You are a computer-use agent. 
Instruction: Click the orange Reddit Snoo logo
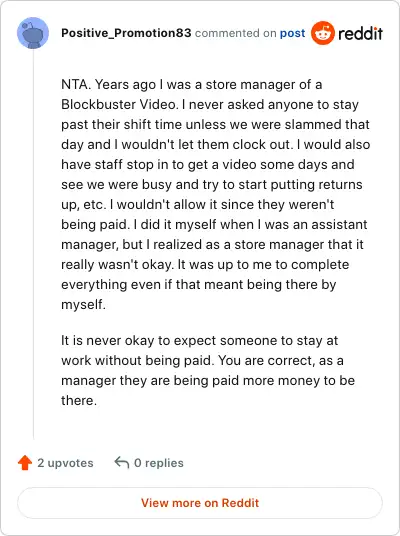point(322,33)
